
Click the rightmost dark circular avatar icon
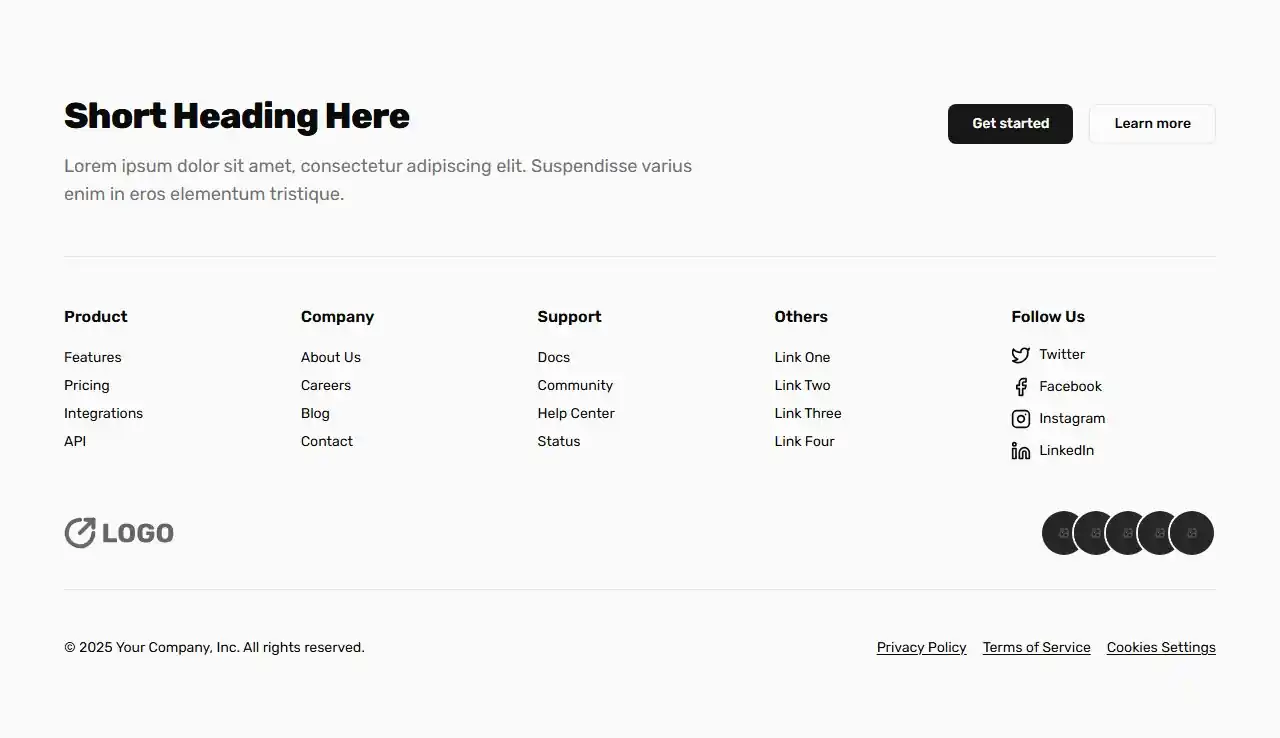(1192, 533)
